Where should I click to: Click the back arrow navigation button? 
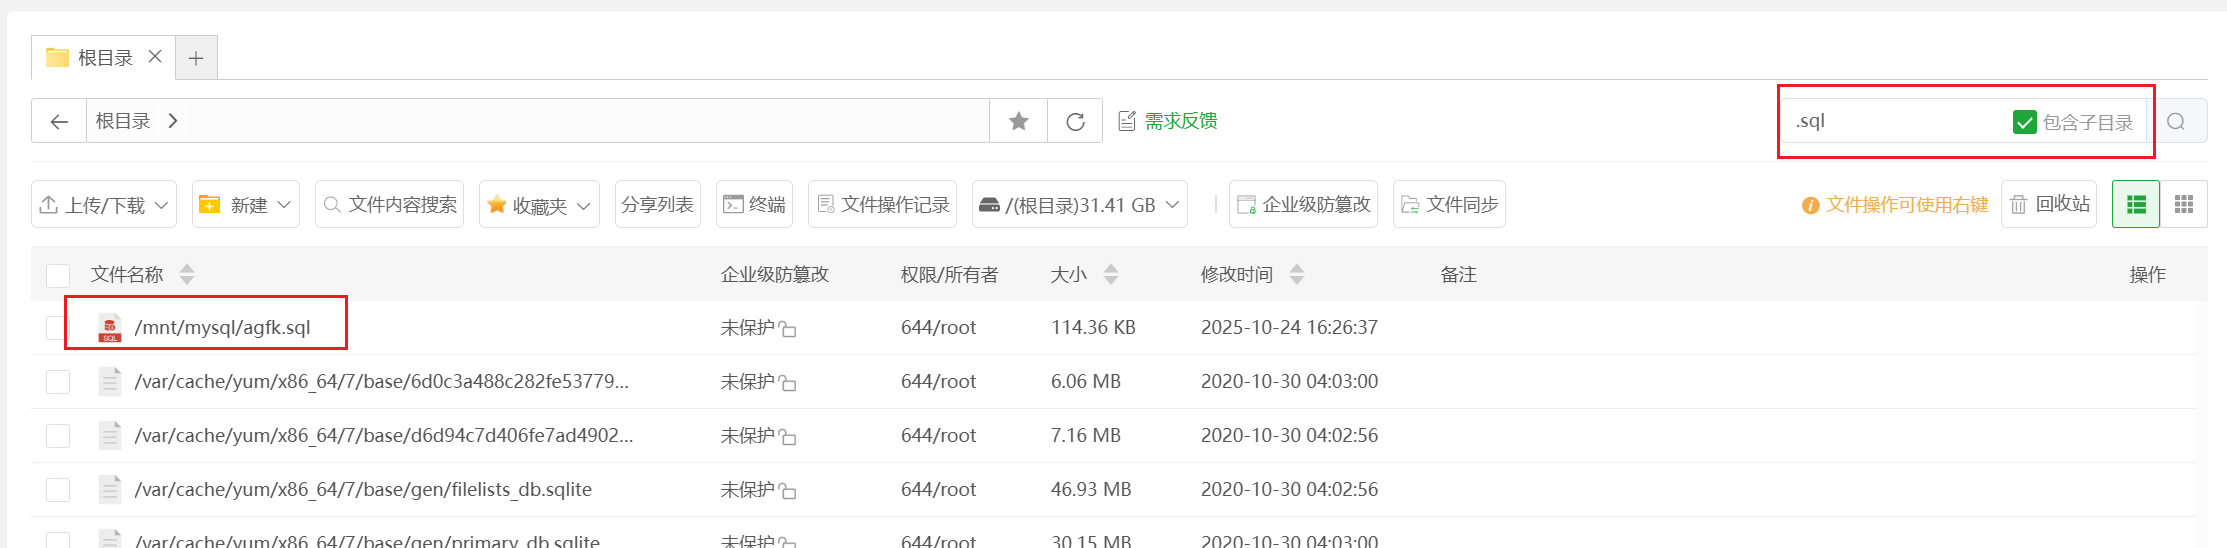pyautogui.click(x=59, y=121)
